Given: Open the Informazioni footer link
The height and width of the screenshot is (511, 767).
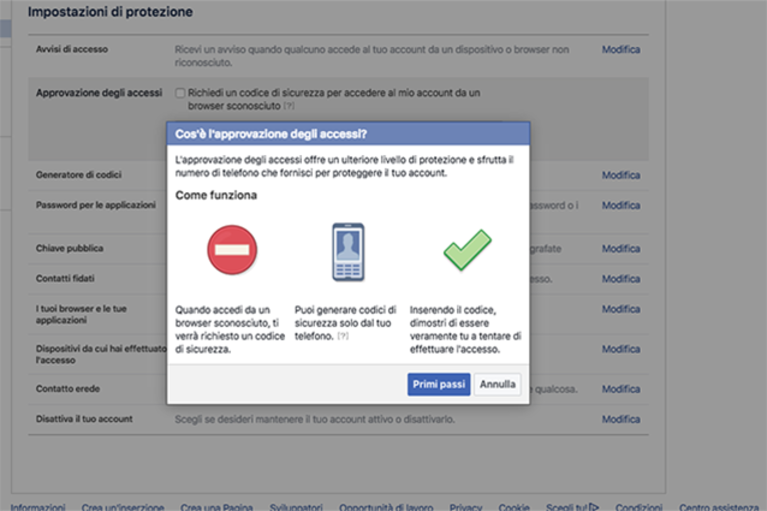Looking at the screenshot, I should 38,507.
